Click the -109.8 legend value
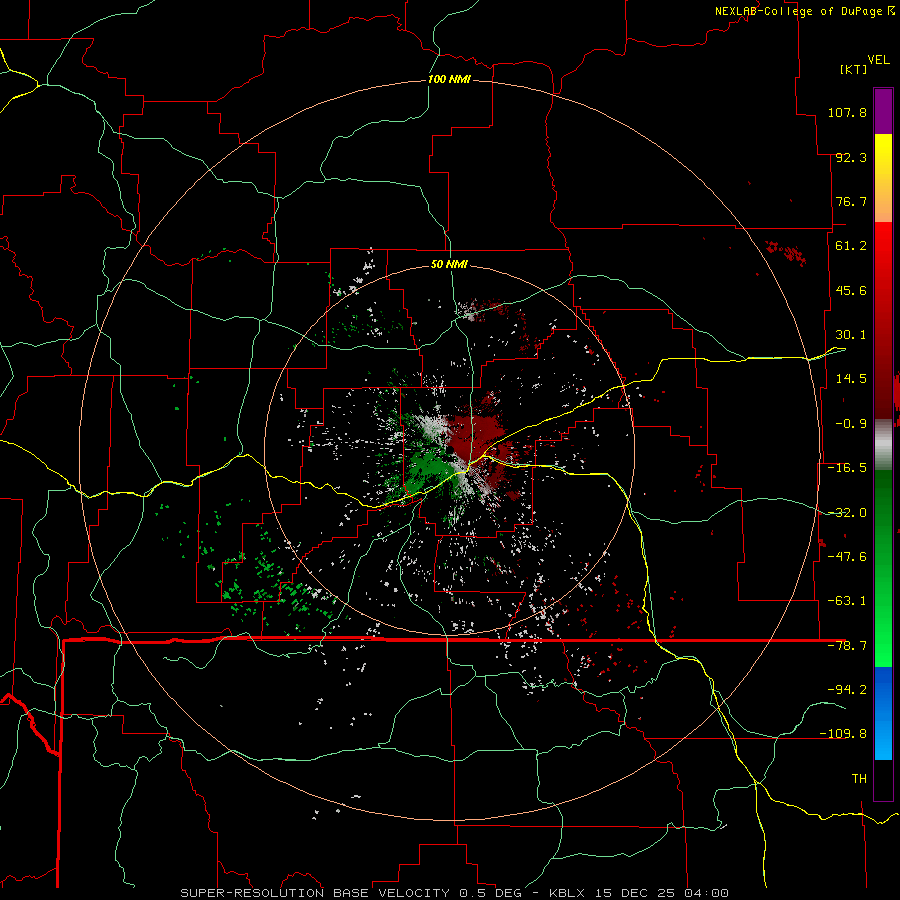This screenshot has height=900, width=900. coord(843,734)
